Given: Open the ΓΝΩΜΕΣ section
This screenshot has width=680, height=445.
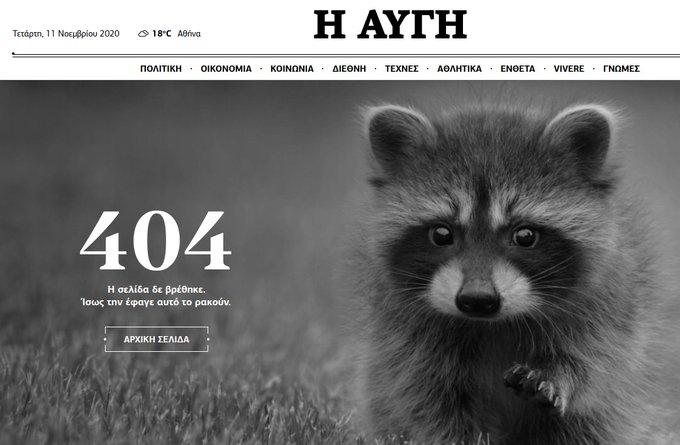Looking at the screenshot, I should click(621, 69).
